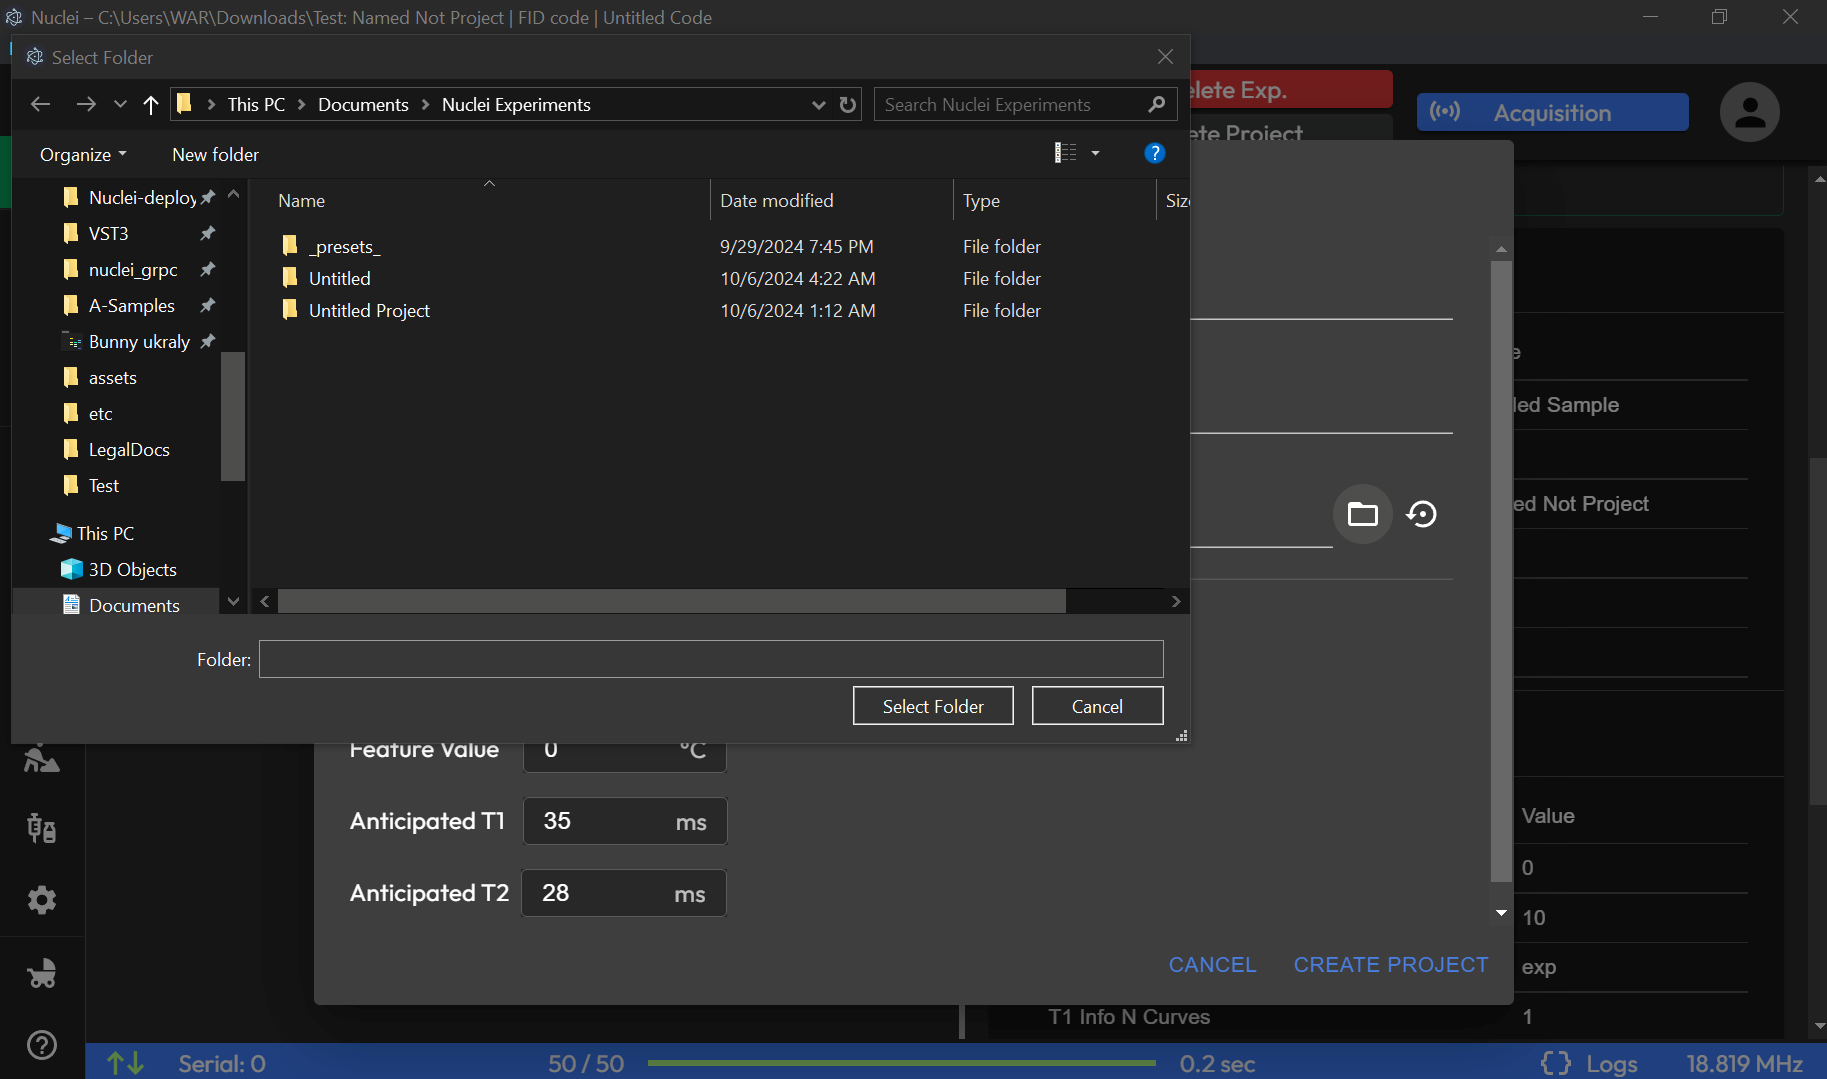Click the Anticipated T1 value field
1827x1079 pixels.
click(x=624, y=821)
